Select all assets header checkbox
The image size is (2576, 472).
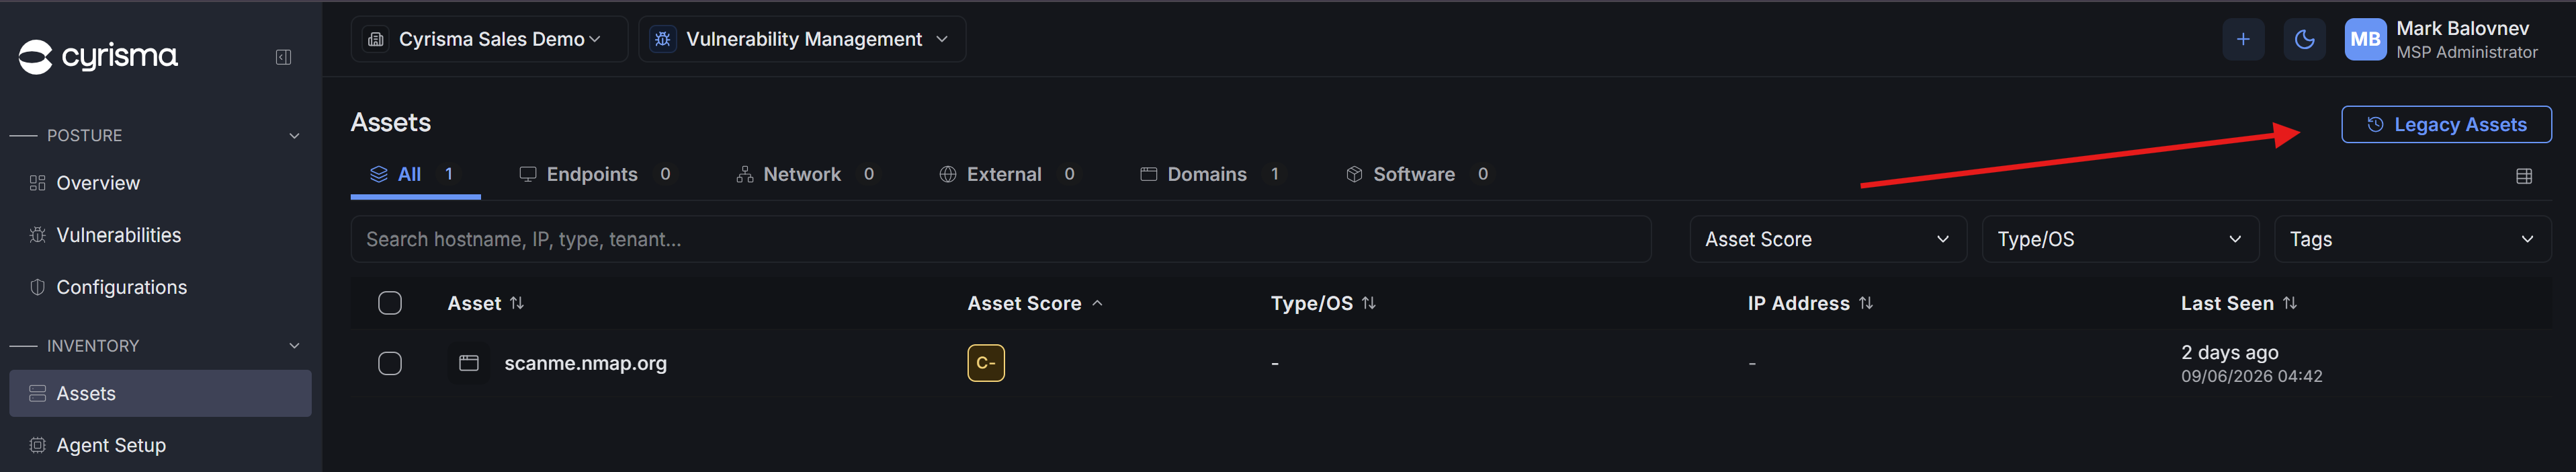tap(390, 303)
